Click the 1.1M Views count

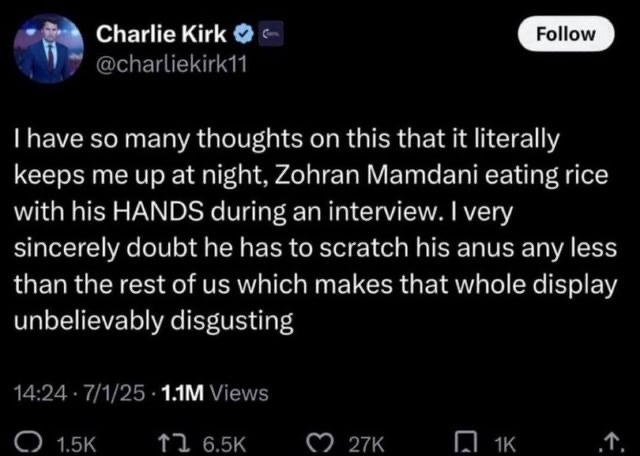tap(206, 393)
